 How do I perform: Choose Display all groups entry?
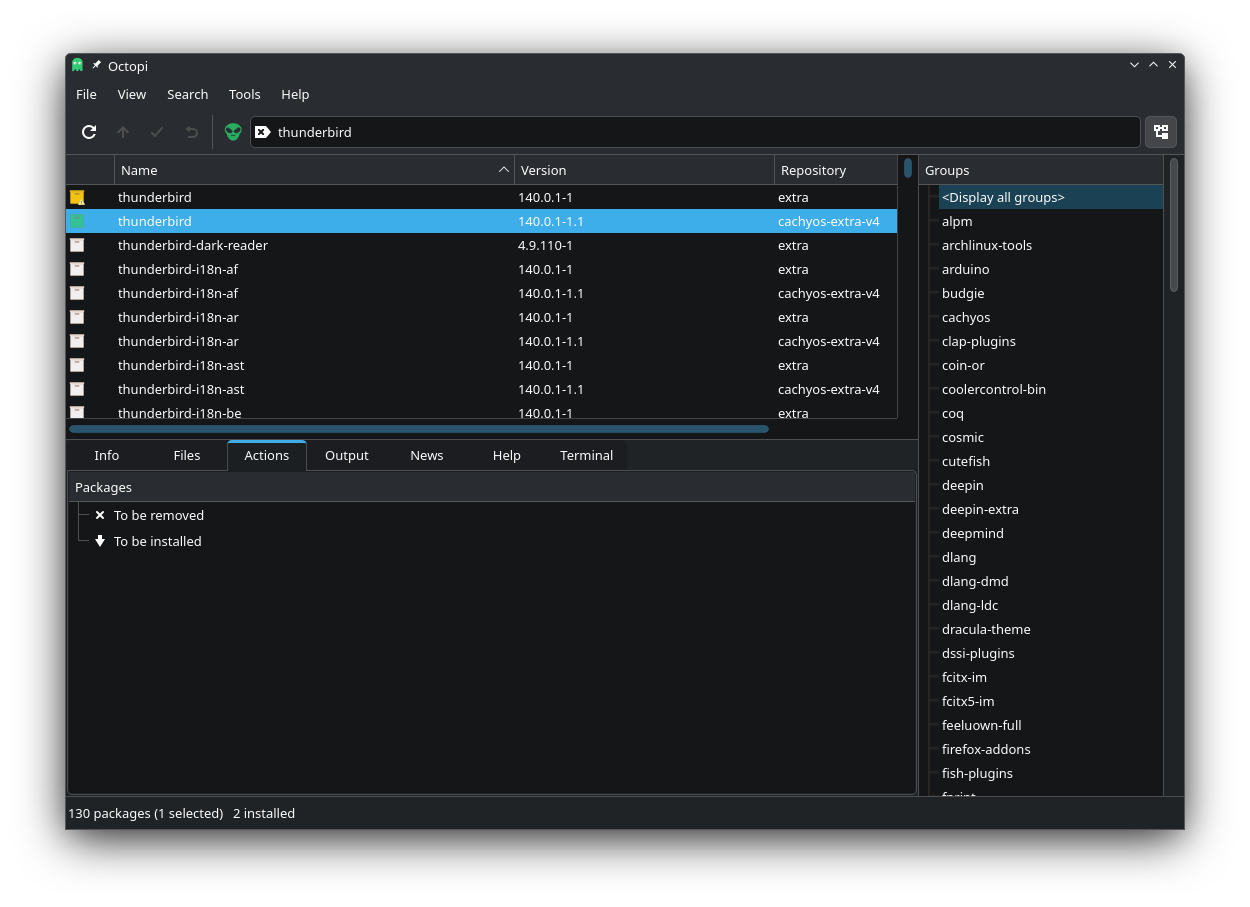click(x=1003, y=197)
